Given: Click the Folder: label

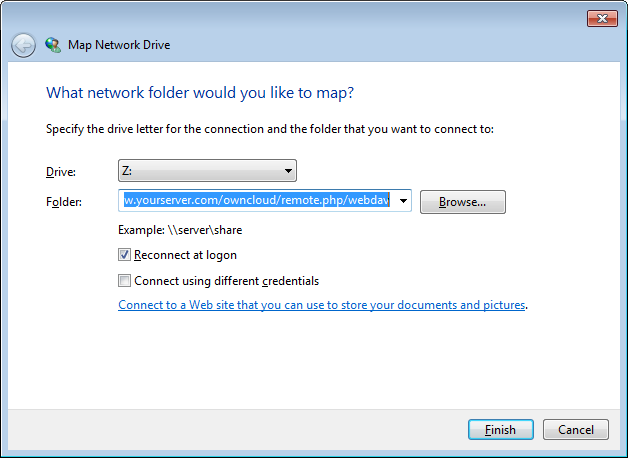Looking at the screenshot, I should point(64,202).
